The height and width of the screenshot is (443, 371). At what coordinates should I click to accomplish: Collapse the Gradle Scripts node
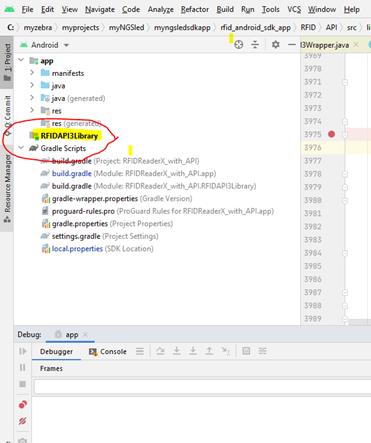[x=21, y=148]
